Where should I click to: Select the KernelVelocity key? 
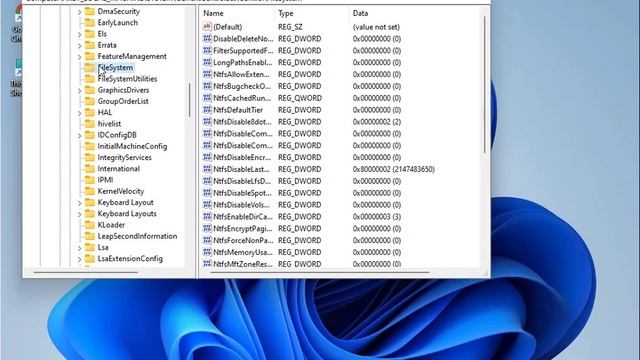click(x=120, y=191)
